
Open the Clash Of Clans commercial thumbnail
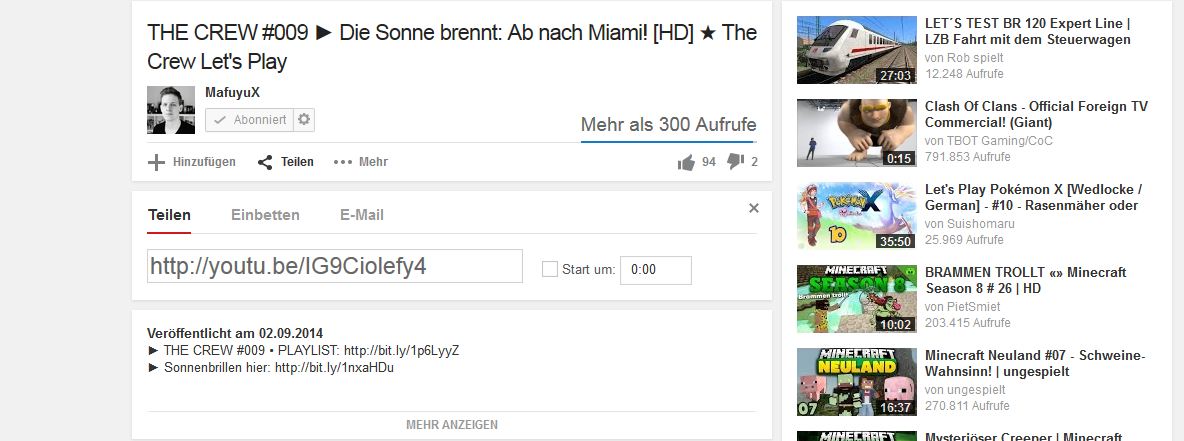point(856,133)
